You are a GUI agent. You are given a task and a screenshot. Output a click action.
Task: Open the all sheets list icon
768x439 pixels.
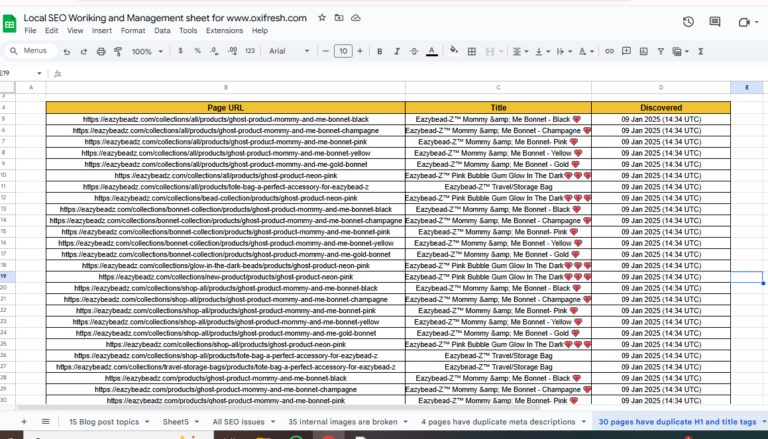click(46, 421)
